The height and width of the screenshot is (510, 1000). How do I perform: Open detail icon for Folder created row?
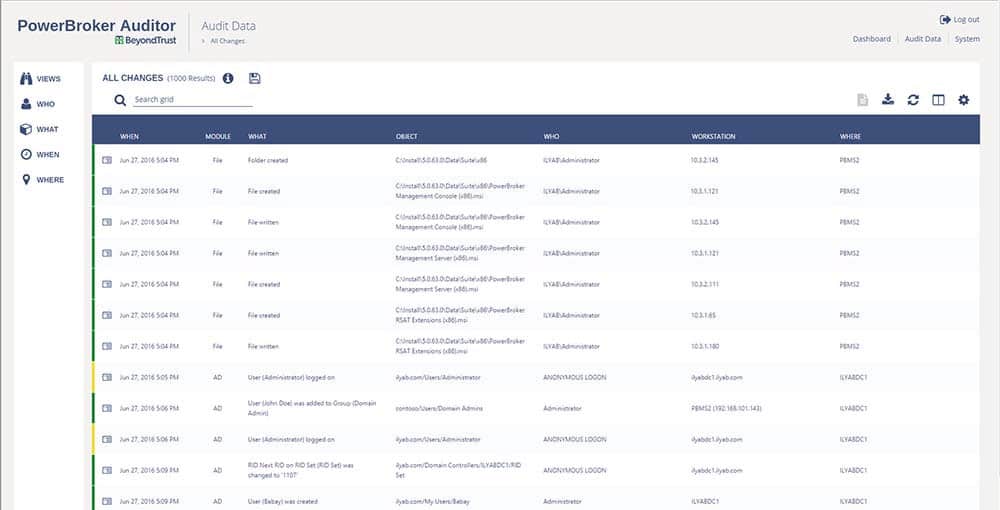point(107,160)
